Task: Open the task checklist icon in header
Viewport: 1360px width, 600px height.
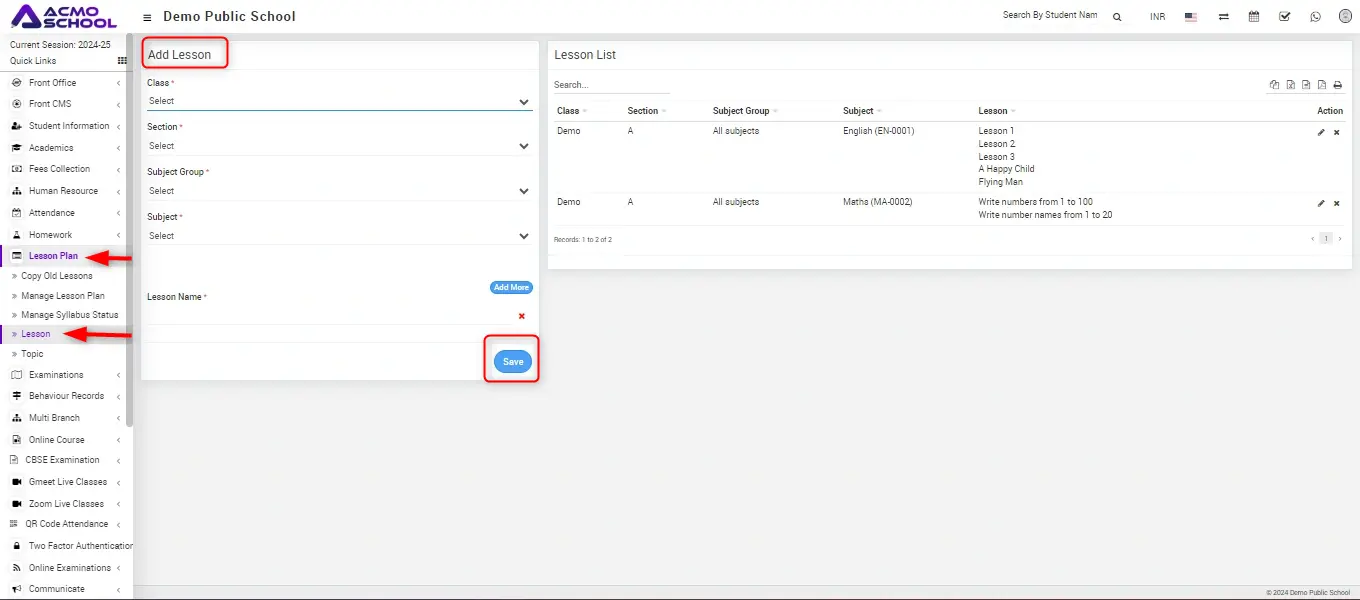Action: pyautogui.click(x=1285, y=17)
